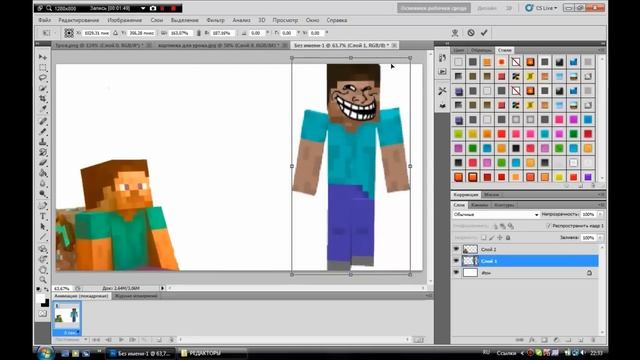Select the Hand tool

point(42,270)
